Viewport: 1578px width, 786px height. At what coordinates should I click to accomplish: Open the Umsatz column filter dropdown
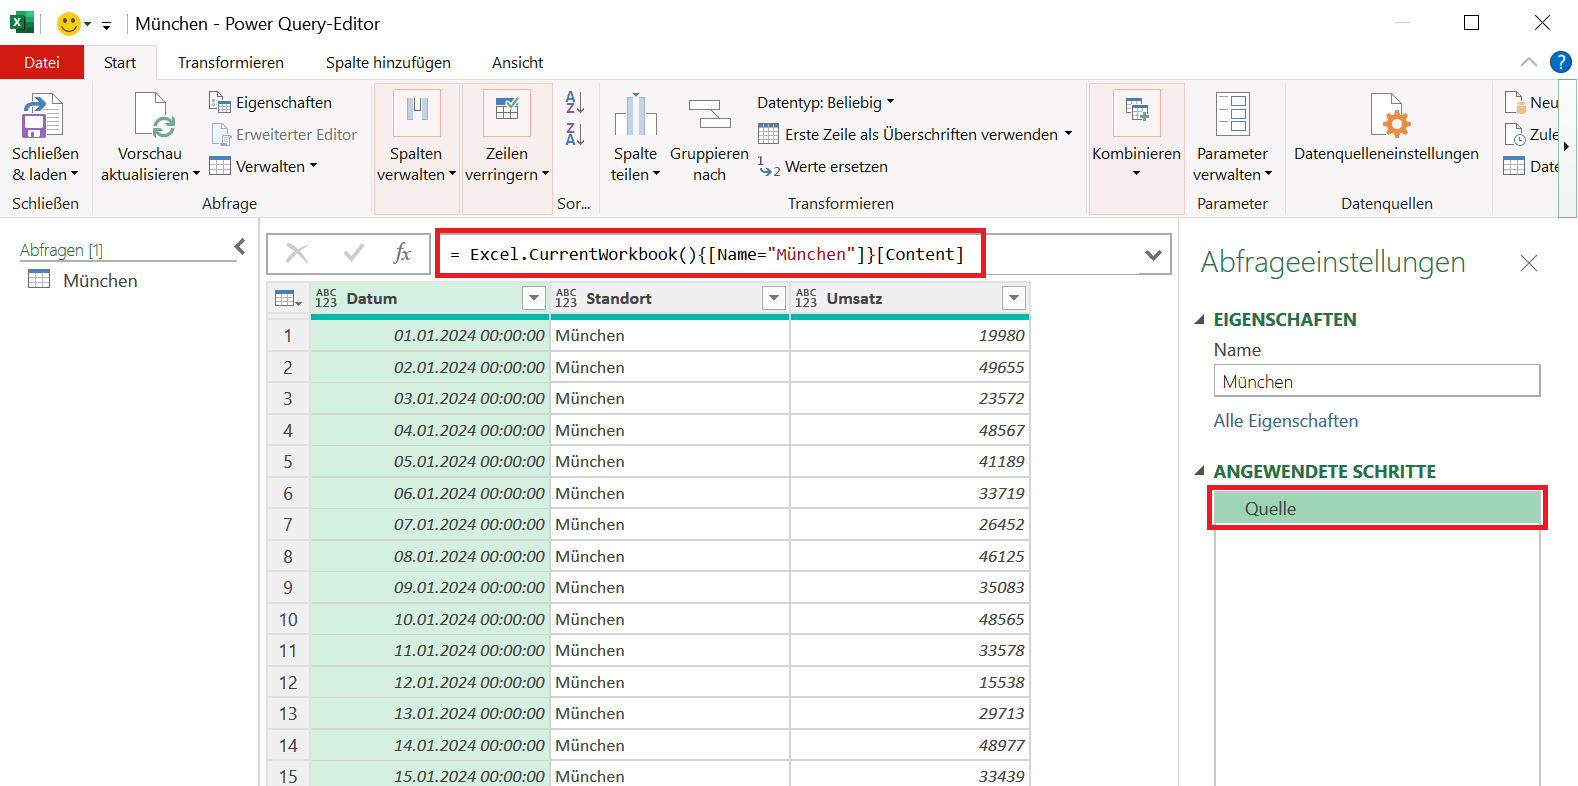(1014, 298)
